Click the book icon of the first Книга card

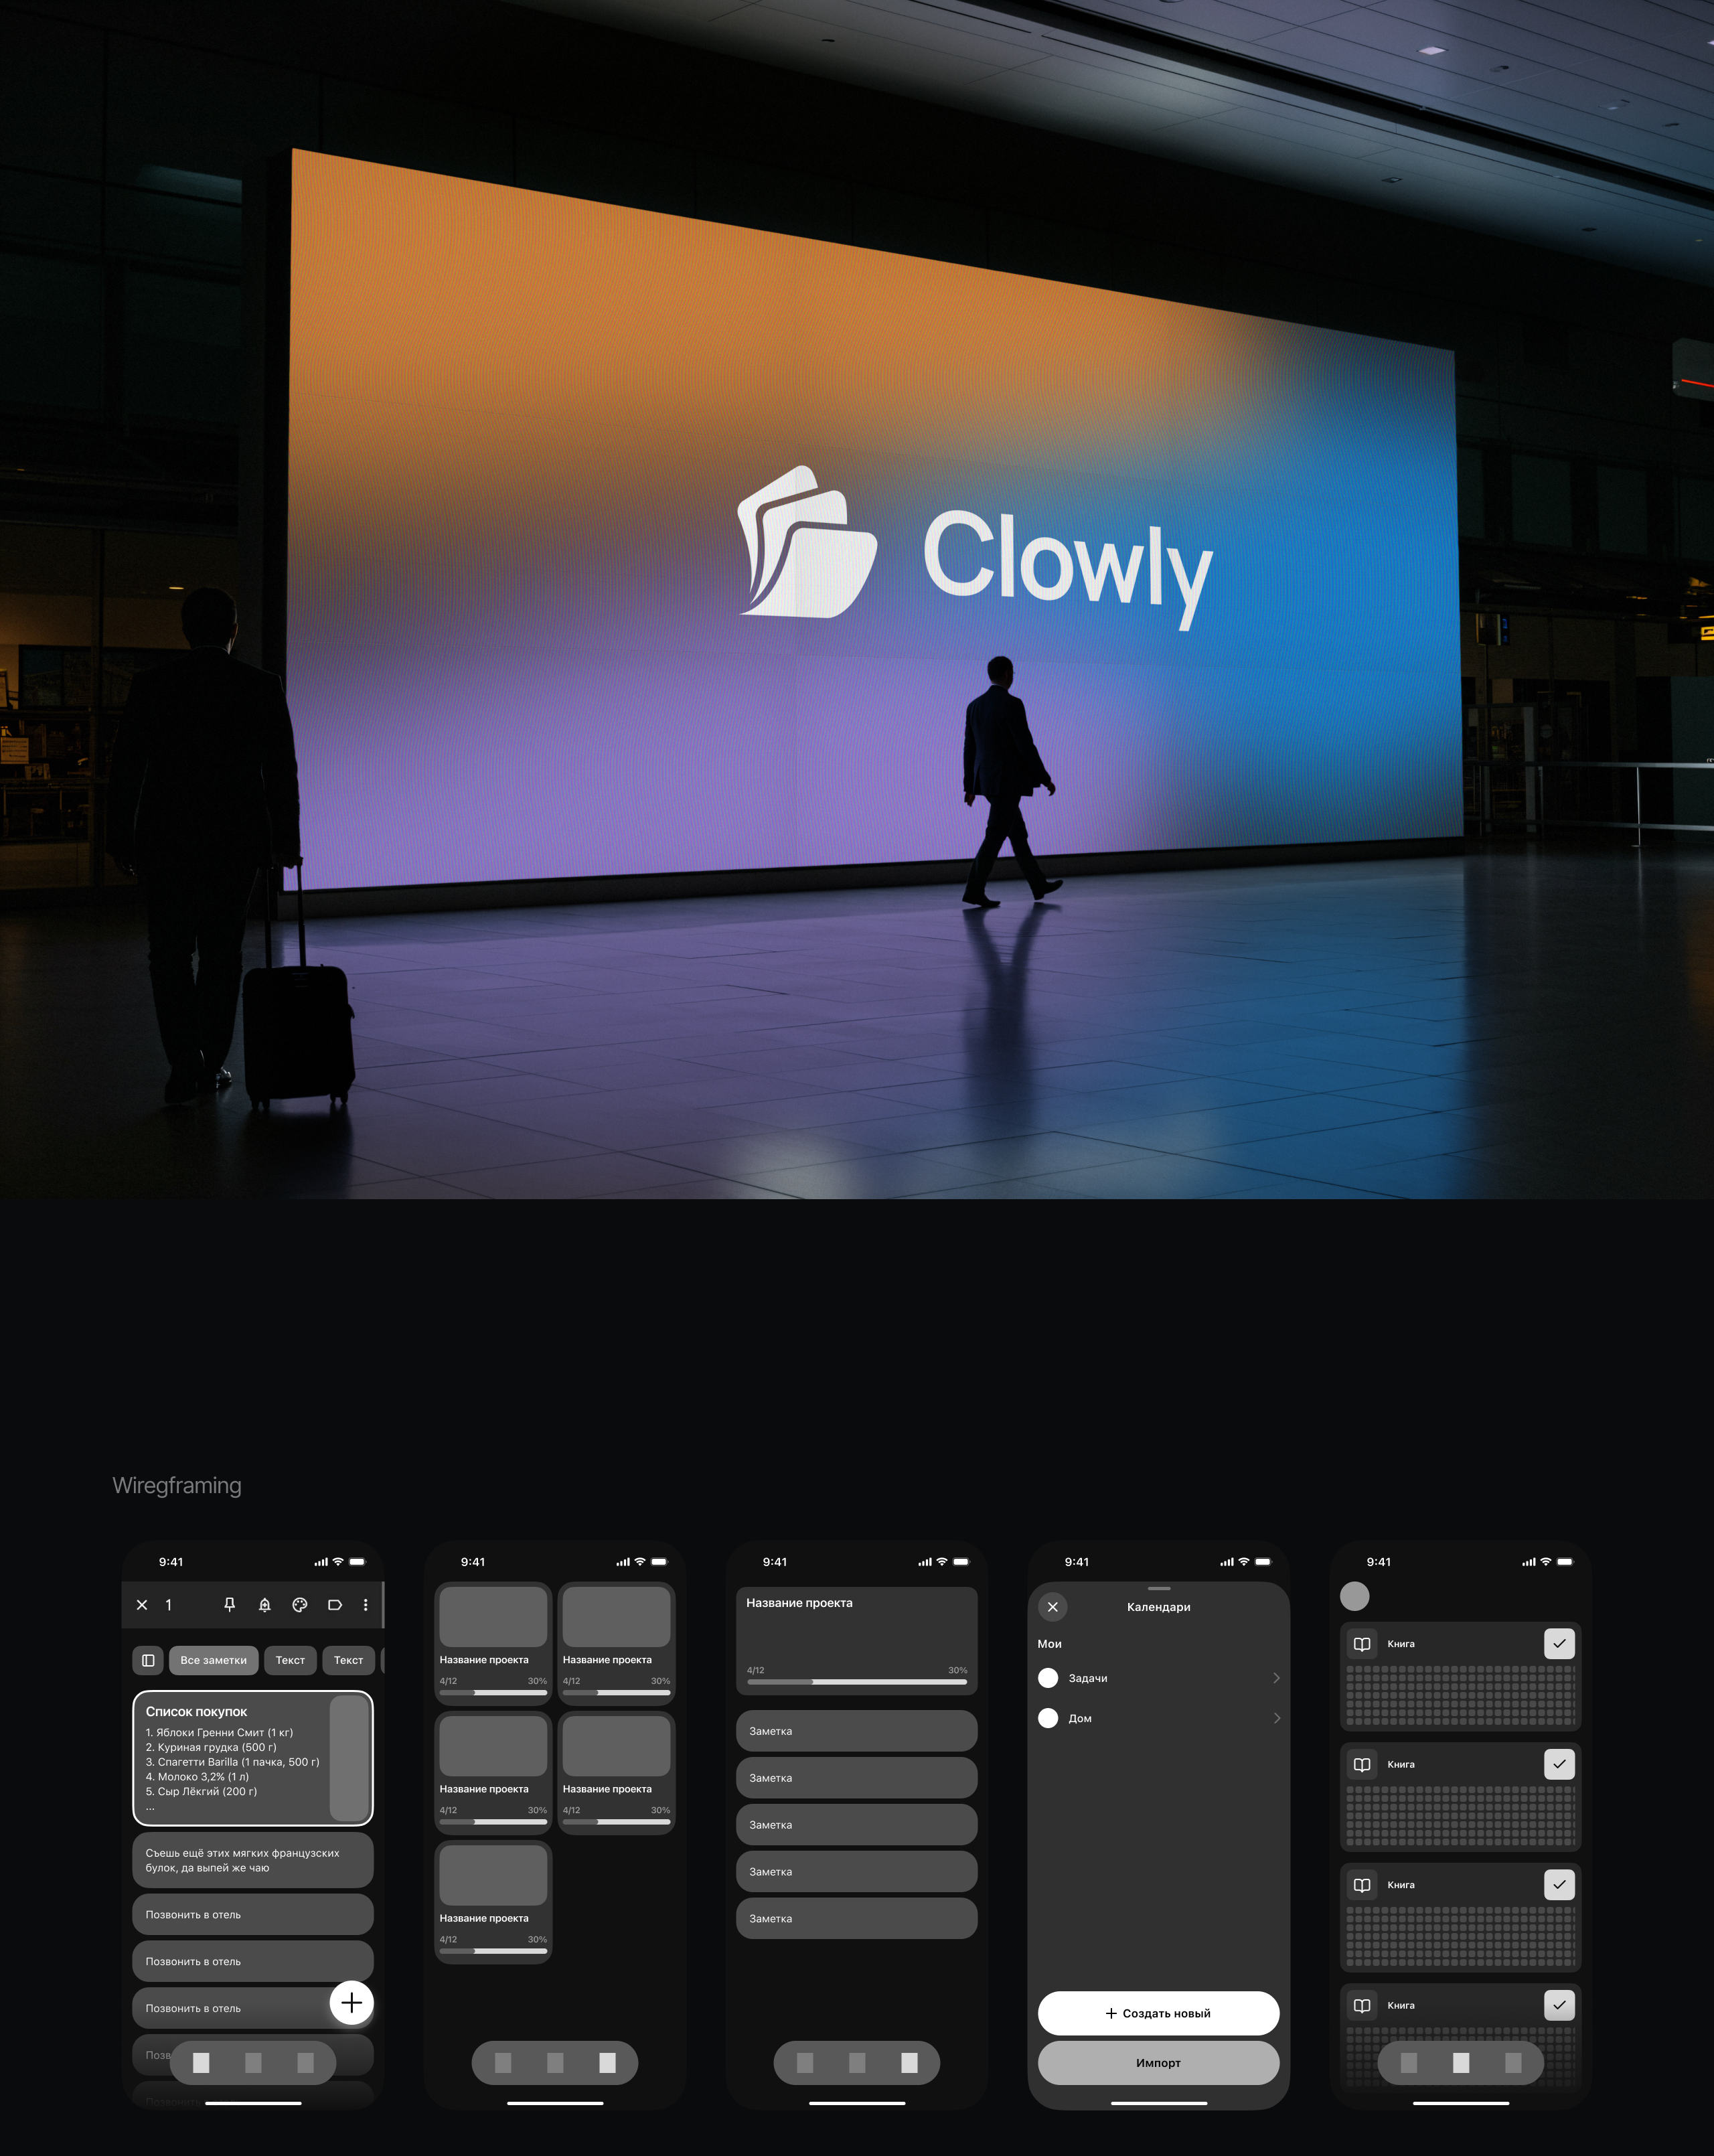(x=1362, y=1644)
